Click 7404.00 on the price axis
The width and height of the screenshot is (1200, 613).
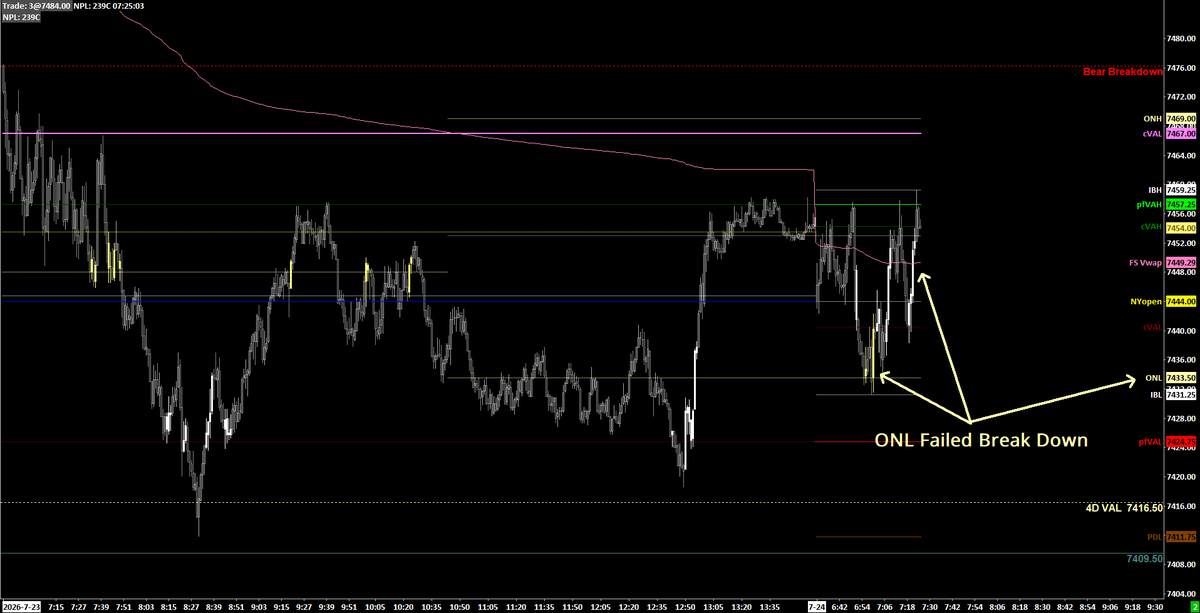[x=1182, y=594]
